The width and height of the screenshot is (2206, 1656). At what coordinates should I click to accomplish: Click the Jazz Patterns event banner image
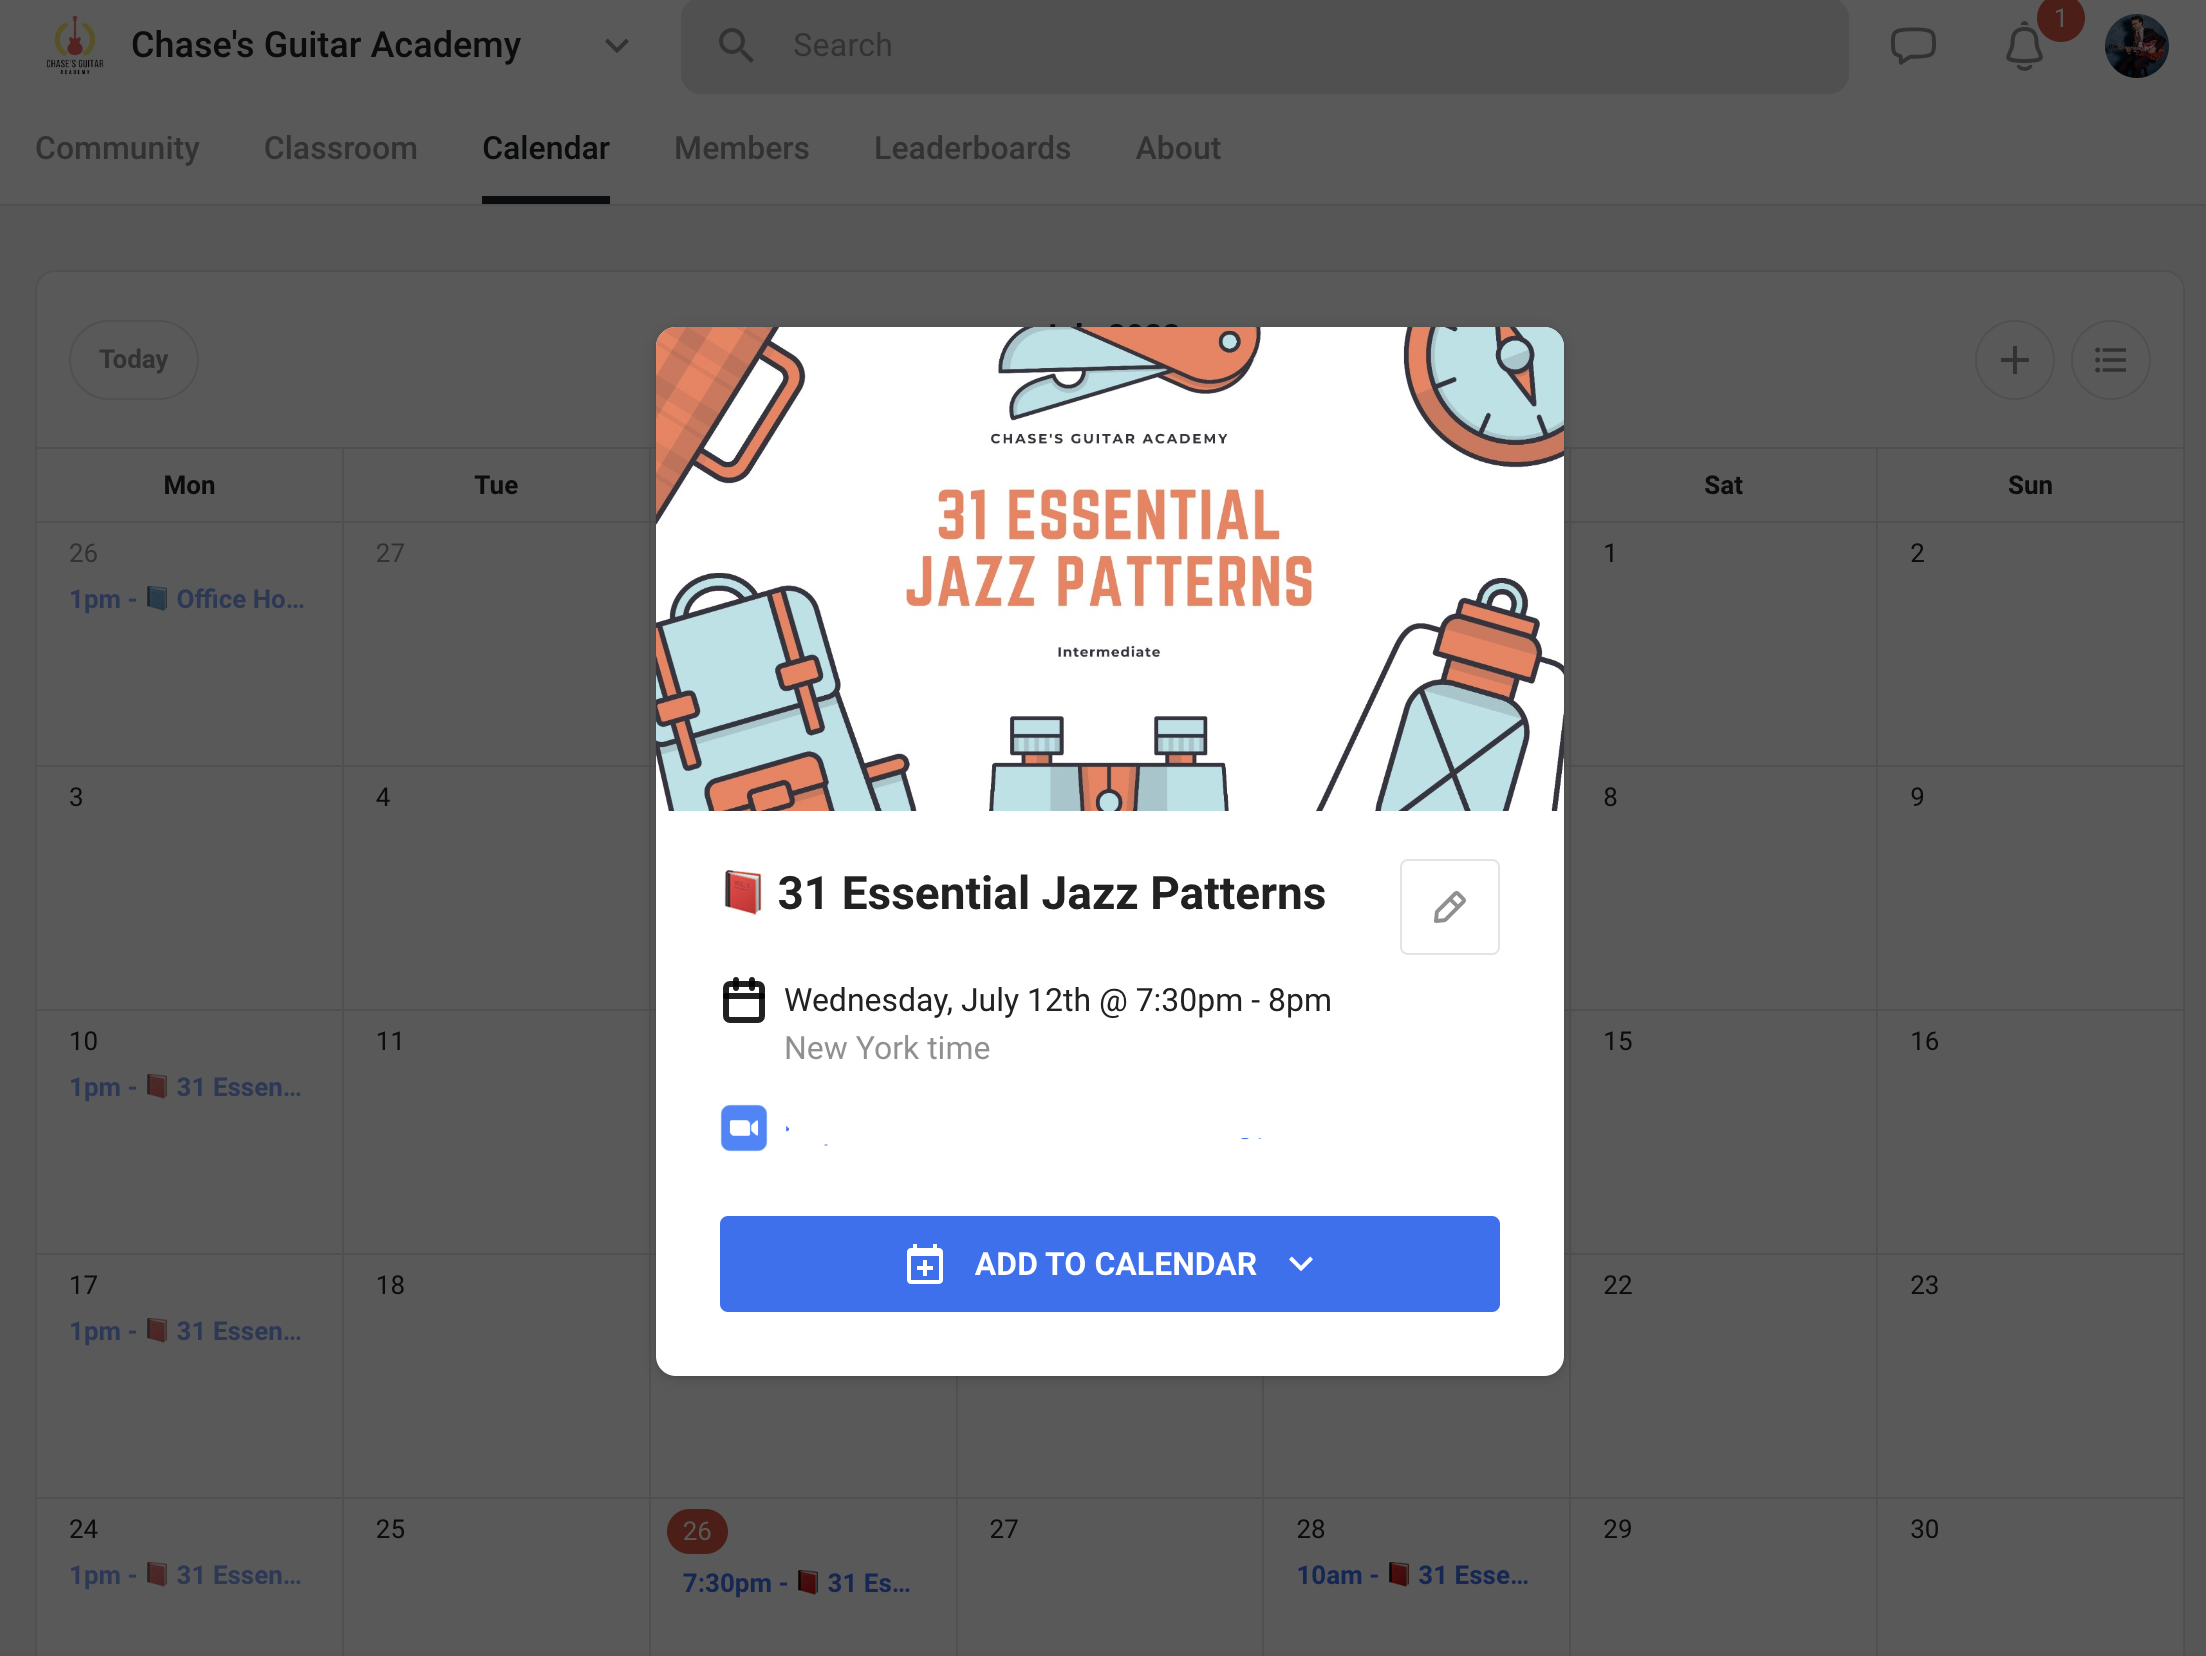tap(1110, 569)
